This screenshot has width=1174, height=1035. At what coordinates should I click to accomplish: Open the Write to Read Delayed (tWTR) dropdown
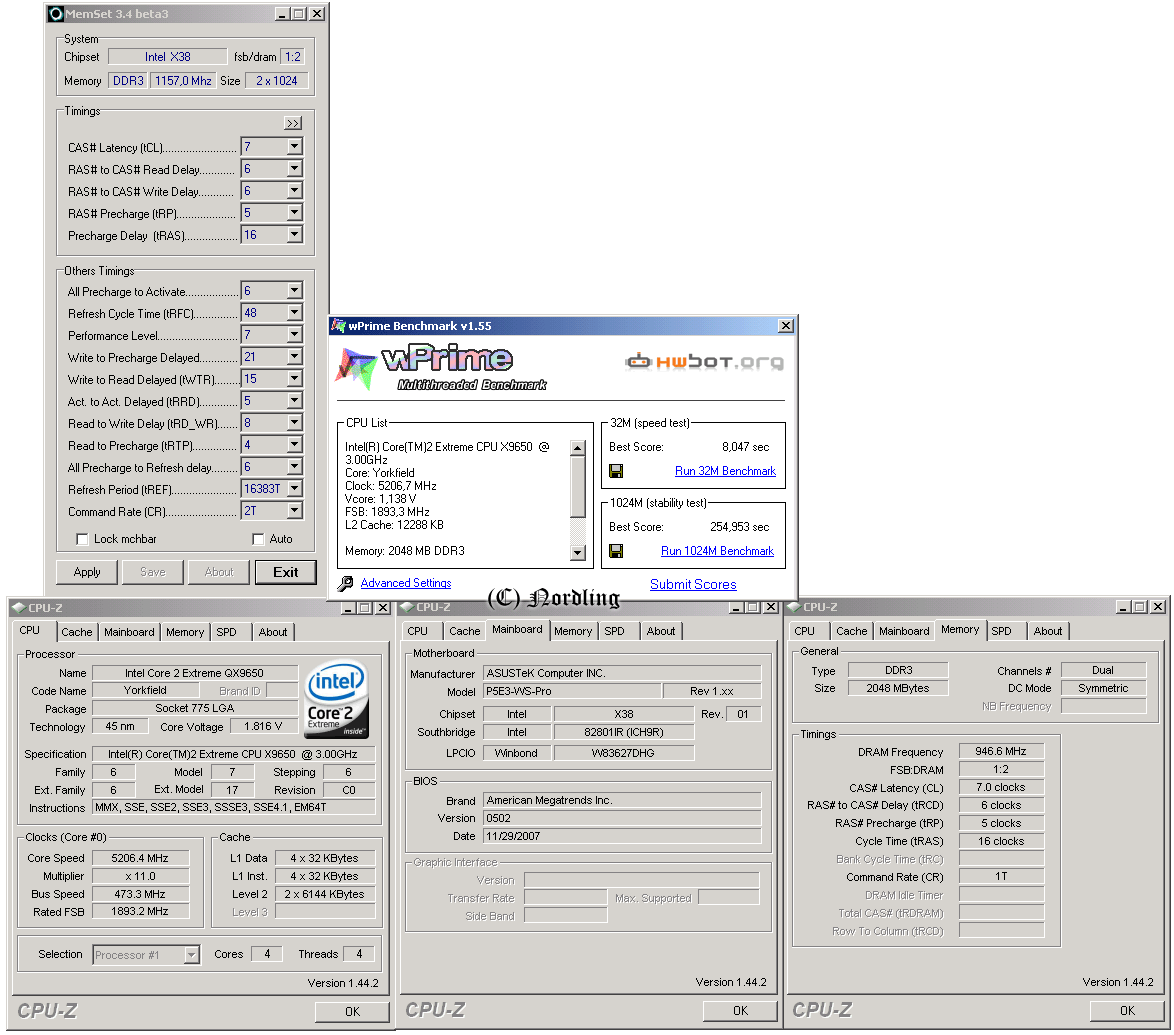[294, 378]
